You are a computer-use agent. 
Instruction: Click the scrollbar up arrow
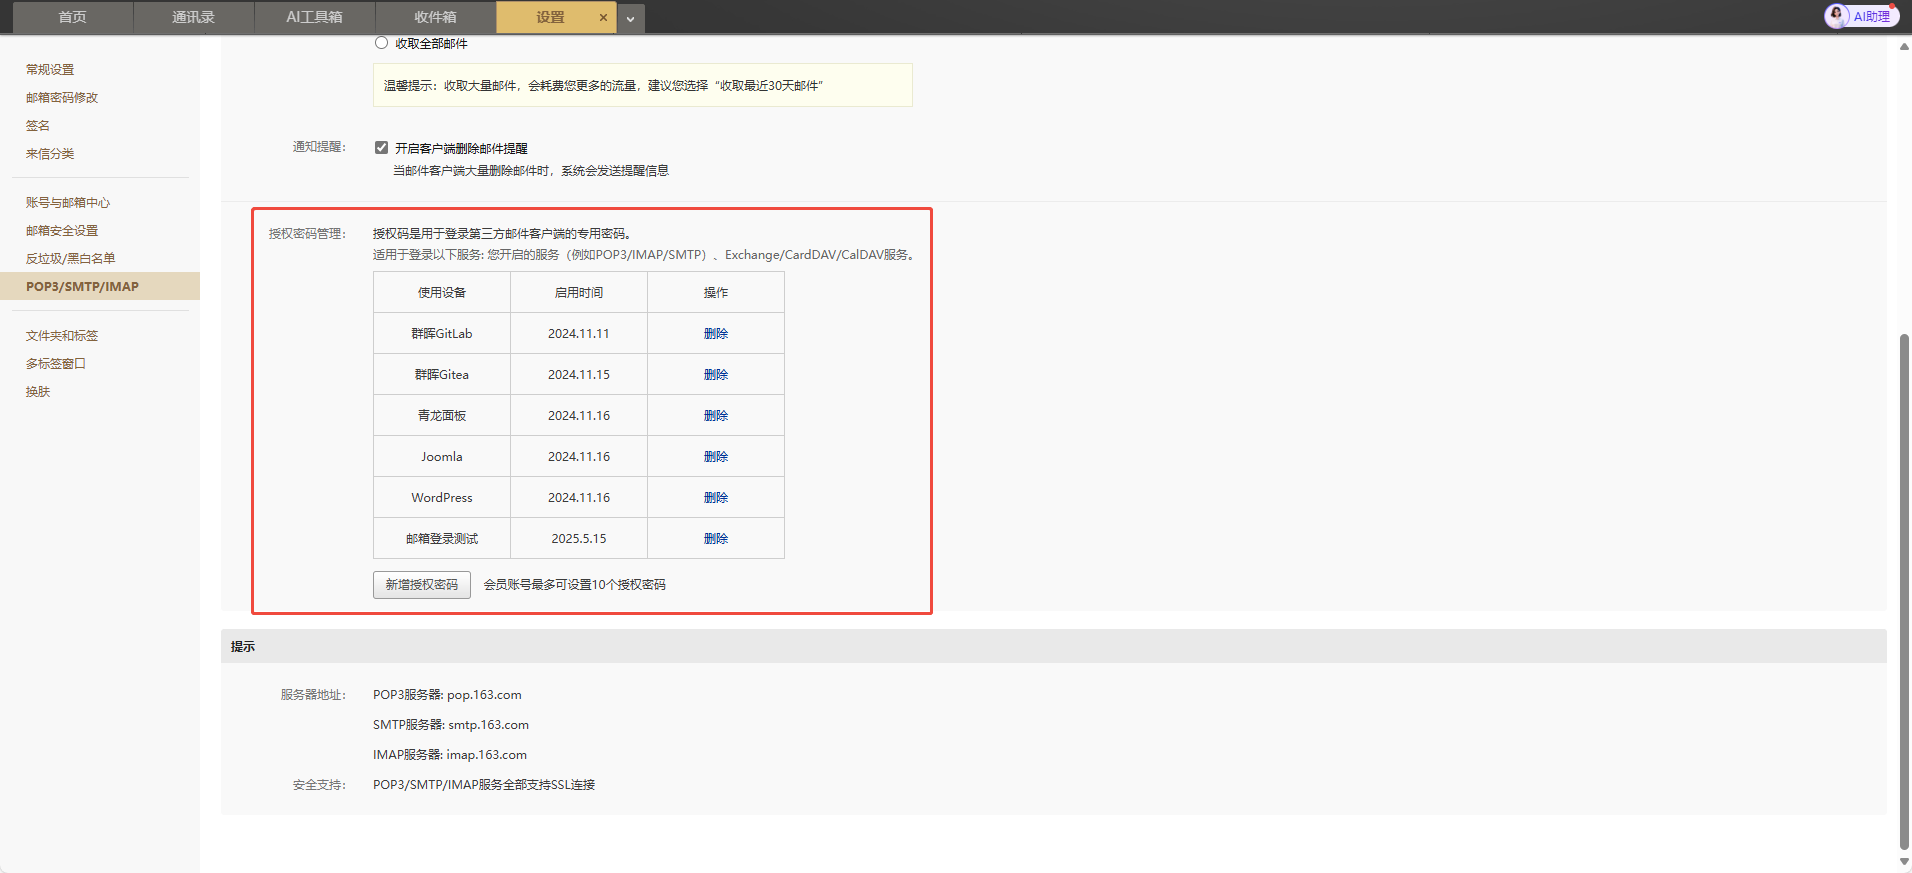click(1904, 45)
